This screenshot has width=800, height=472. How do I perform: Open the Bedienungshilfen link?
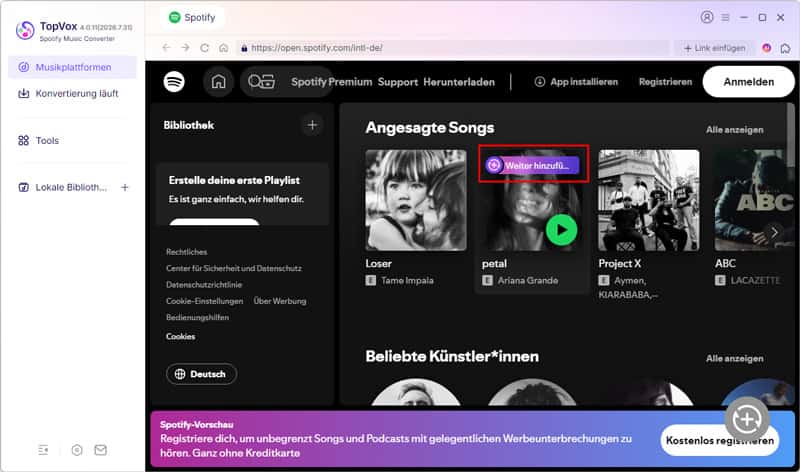(x=197, y=317)
